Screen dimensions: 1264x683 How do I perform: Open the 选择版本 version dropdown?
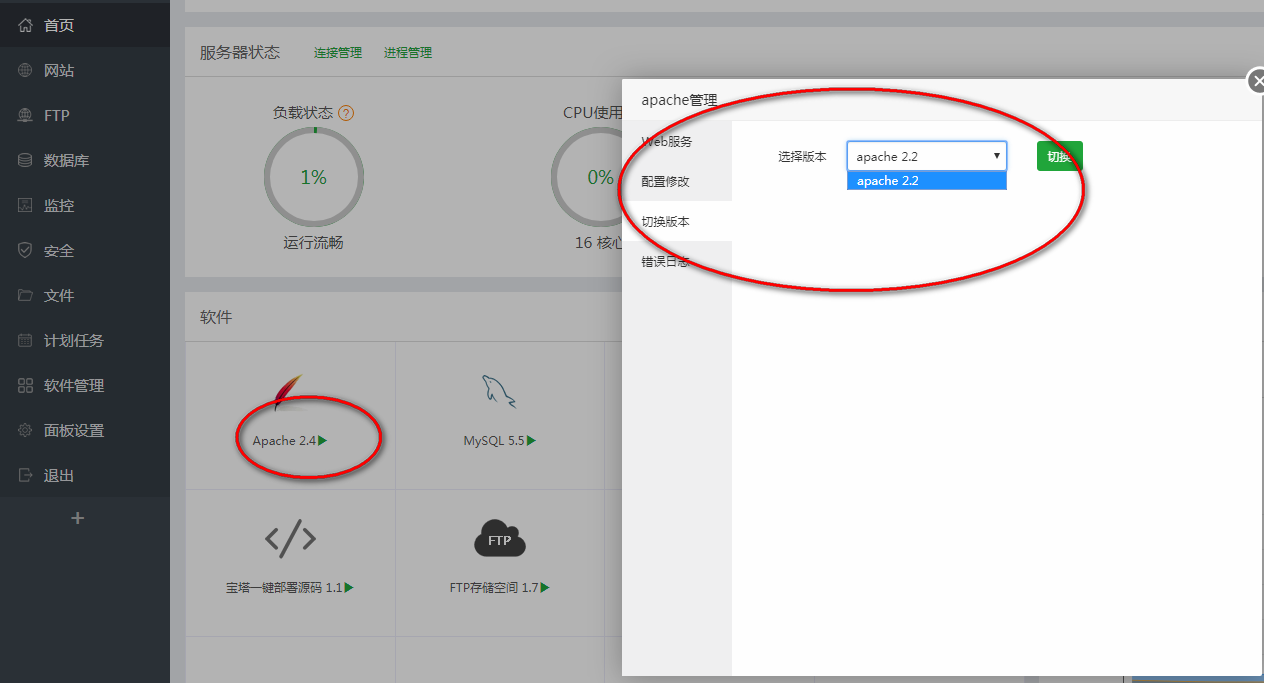[927, 156]
